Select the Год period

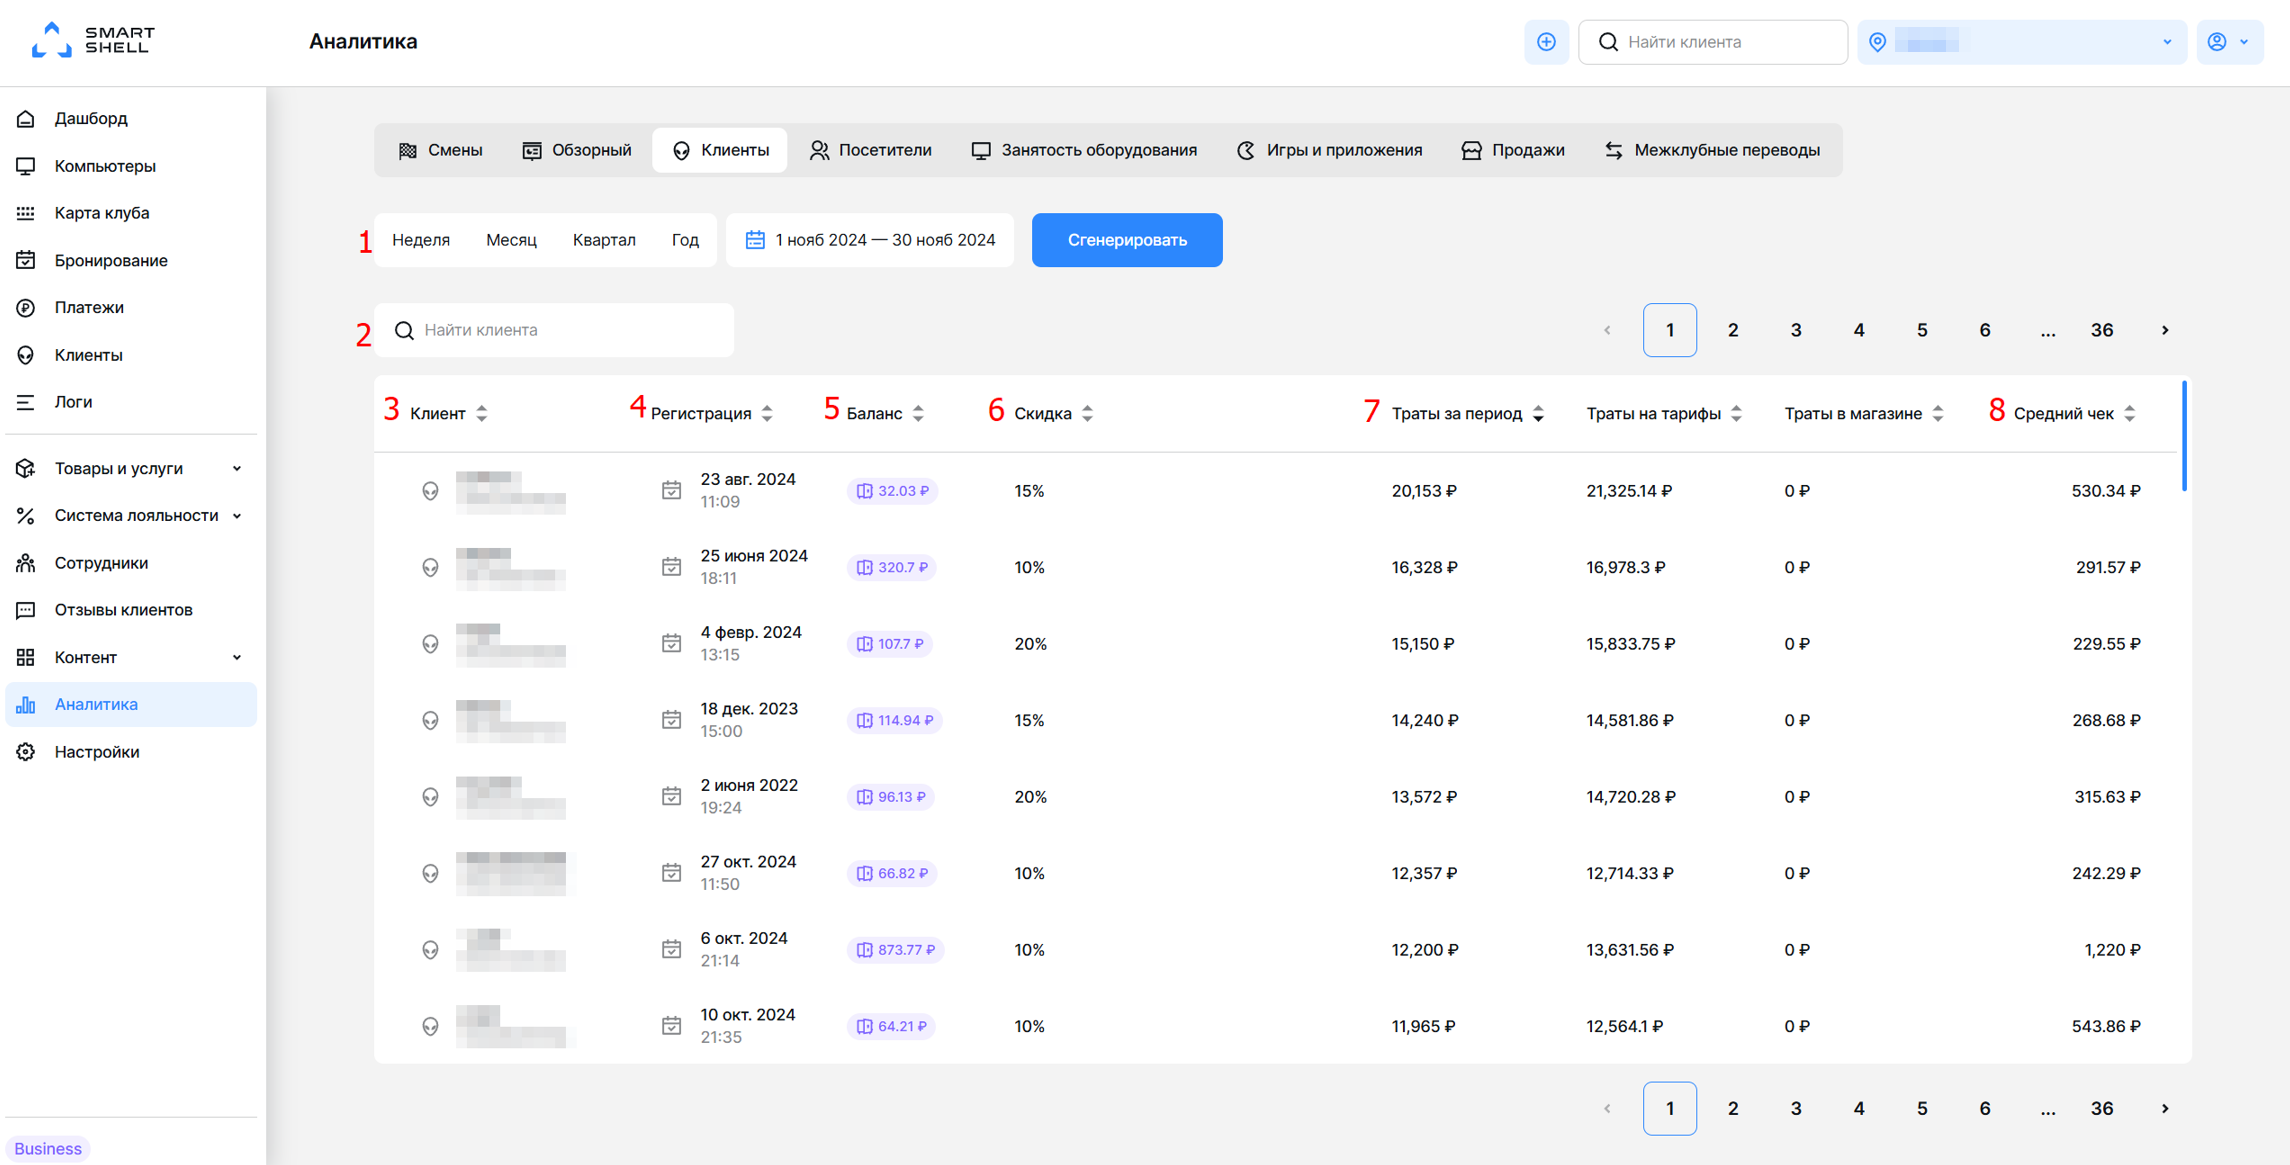(685, 240)
